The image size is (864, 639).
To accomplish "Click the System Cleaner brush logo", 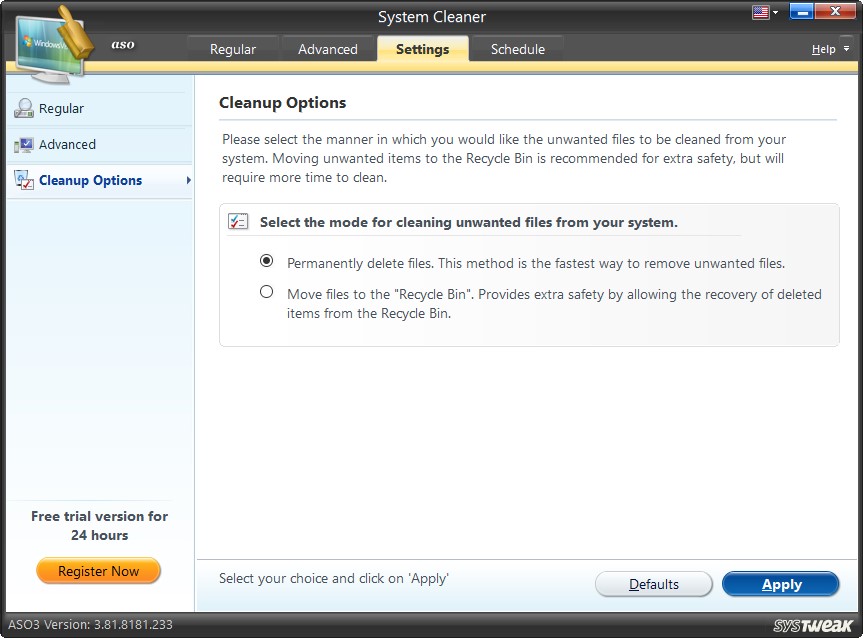I will [x=55, y=45].
